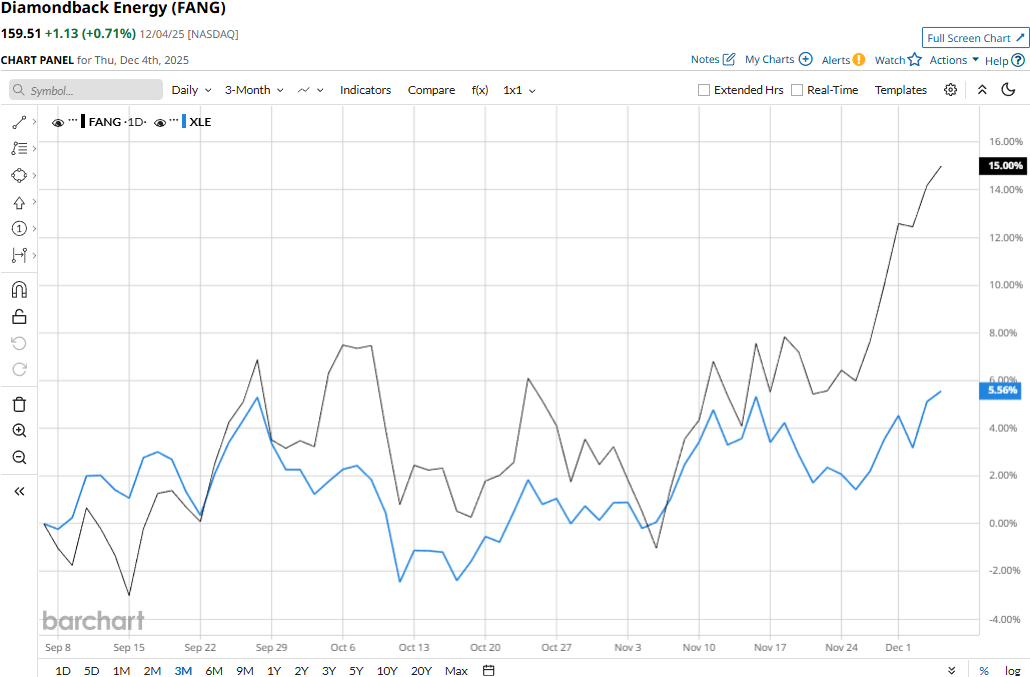Open XLE series options ellipsis
The image size is (1030, 677).
(x=174, y=121)
